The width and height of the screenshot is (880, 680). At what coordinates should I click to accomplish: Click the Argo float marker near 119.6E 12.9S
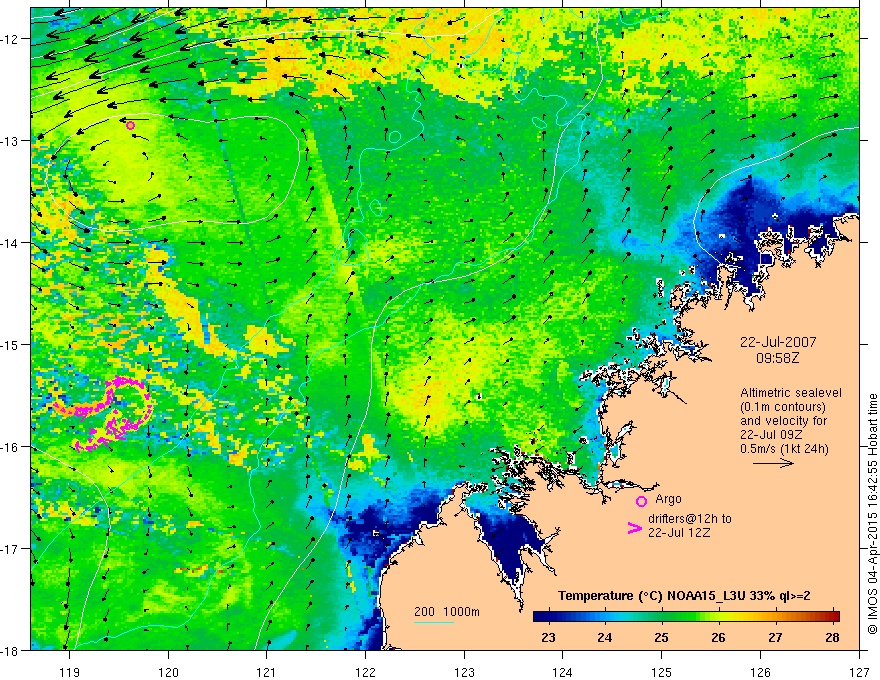[131, 125]
